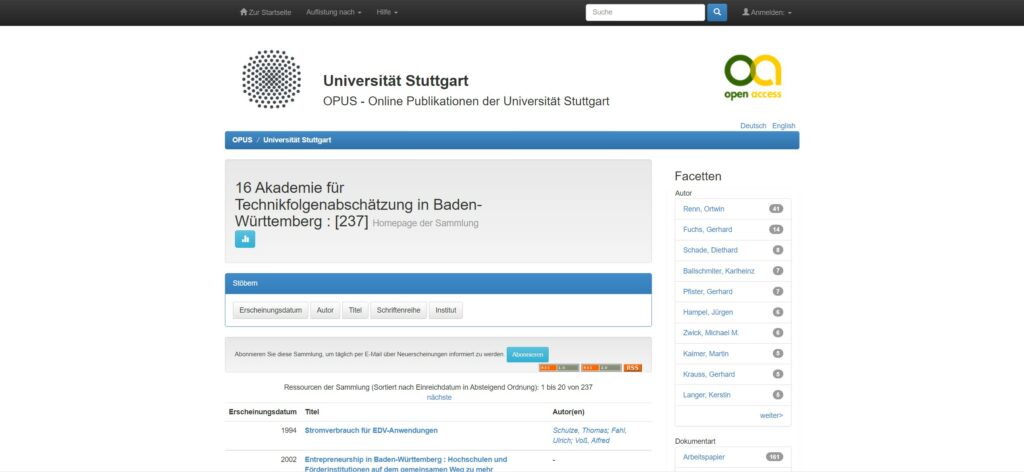Filter by author Langer, Kerstin
1024x472 pixels.
point(707,395)
